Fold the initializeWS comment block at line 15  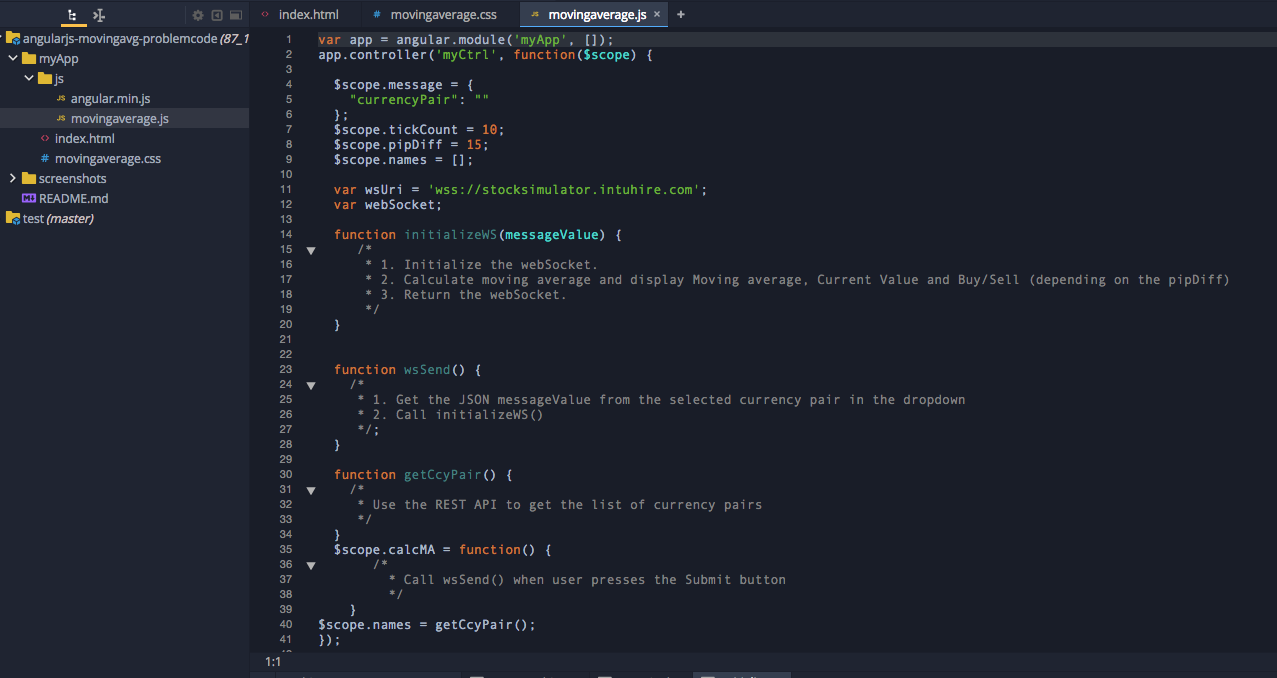point(310,250)
